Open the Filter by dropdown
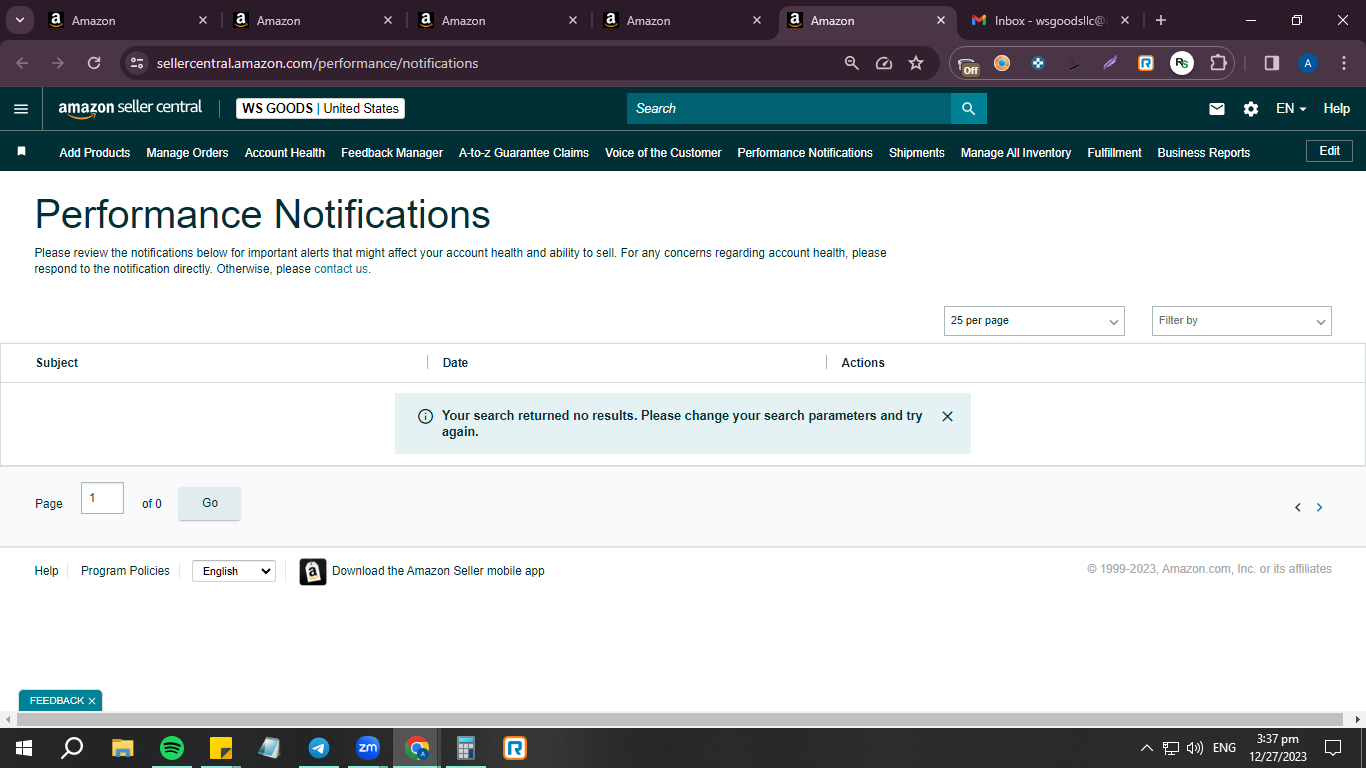Image resolution: width=1366 pixels, height=768 pixels. click(x=1242, y=321)
